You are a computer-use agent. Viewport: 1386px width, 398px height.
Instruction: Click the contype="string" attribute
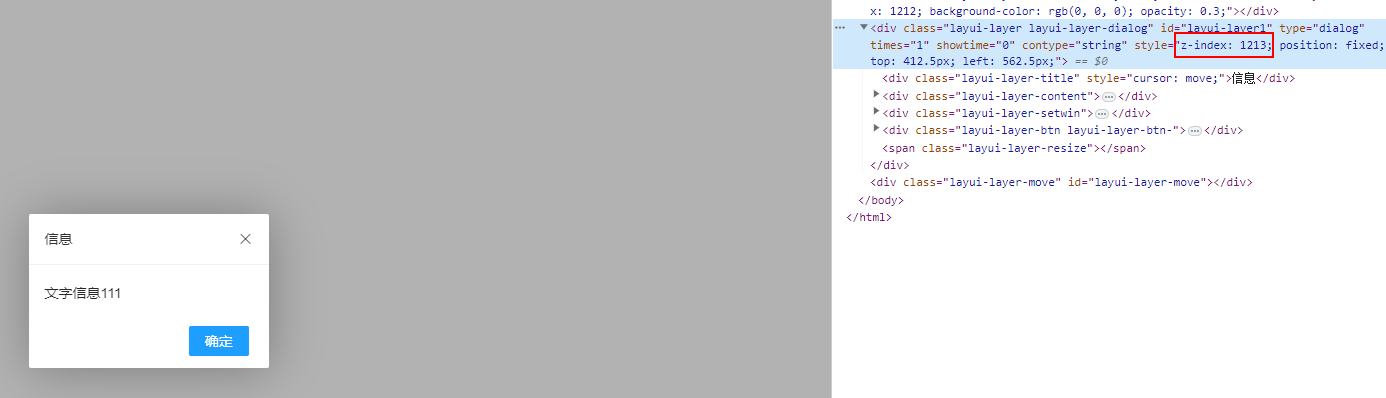1076,45
